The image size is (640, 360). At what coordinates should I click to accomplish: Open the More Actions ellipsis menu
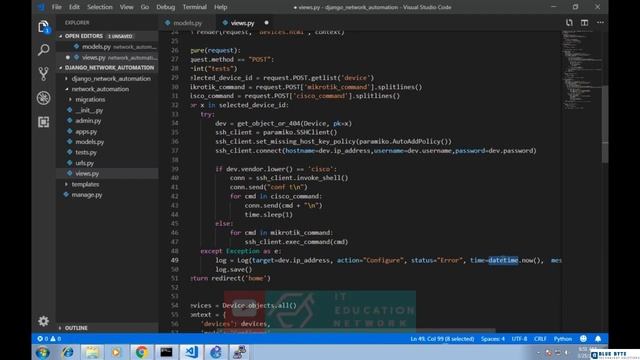[600, 23]
